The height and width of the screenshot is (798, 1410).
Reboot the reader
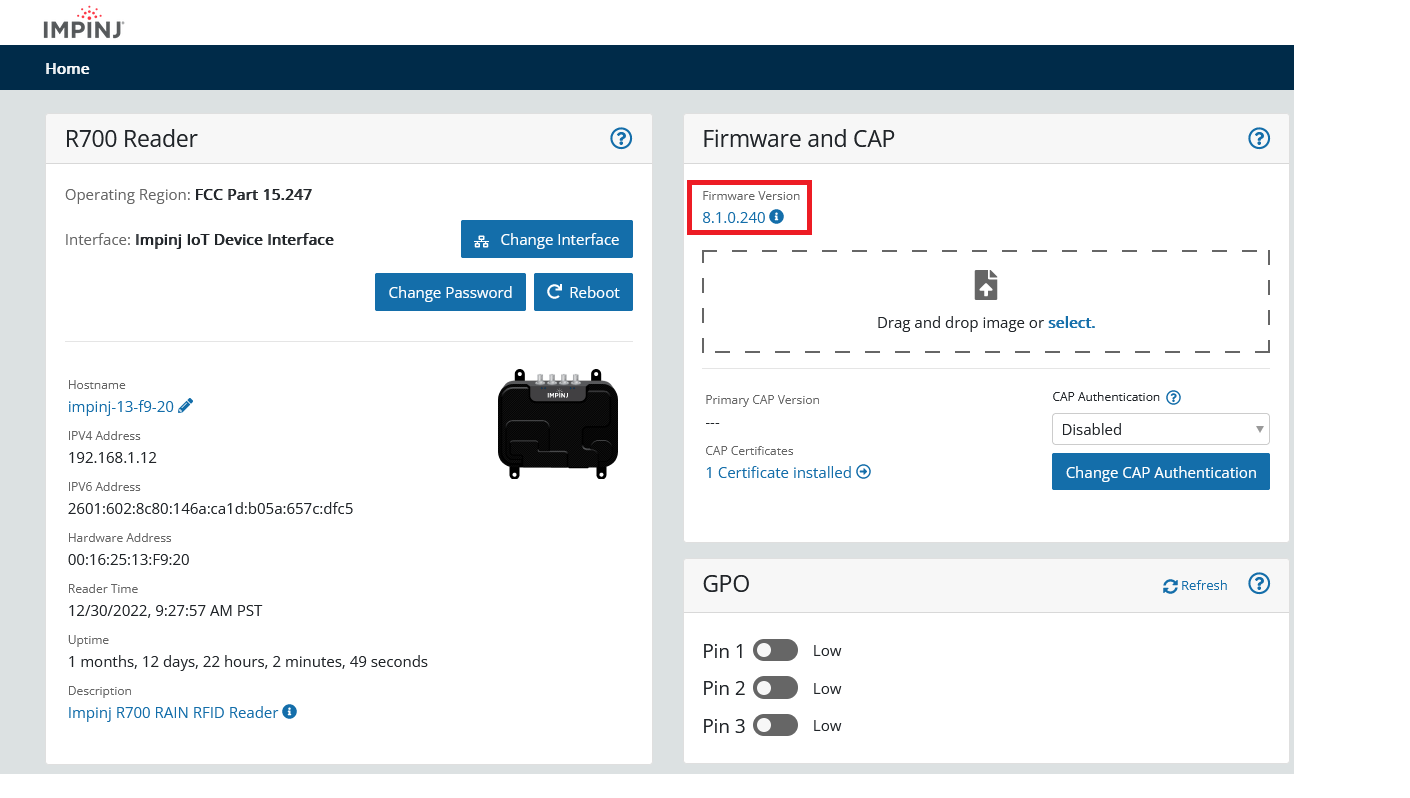pyautogui.click(x=583, y=292)
